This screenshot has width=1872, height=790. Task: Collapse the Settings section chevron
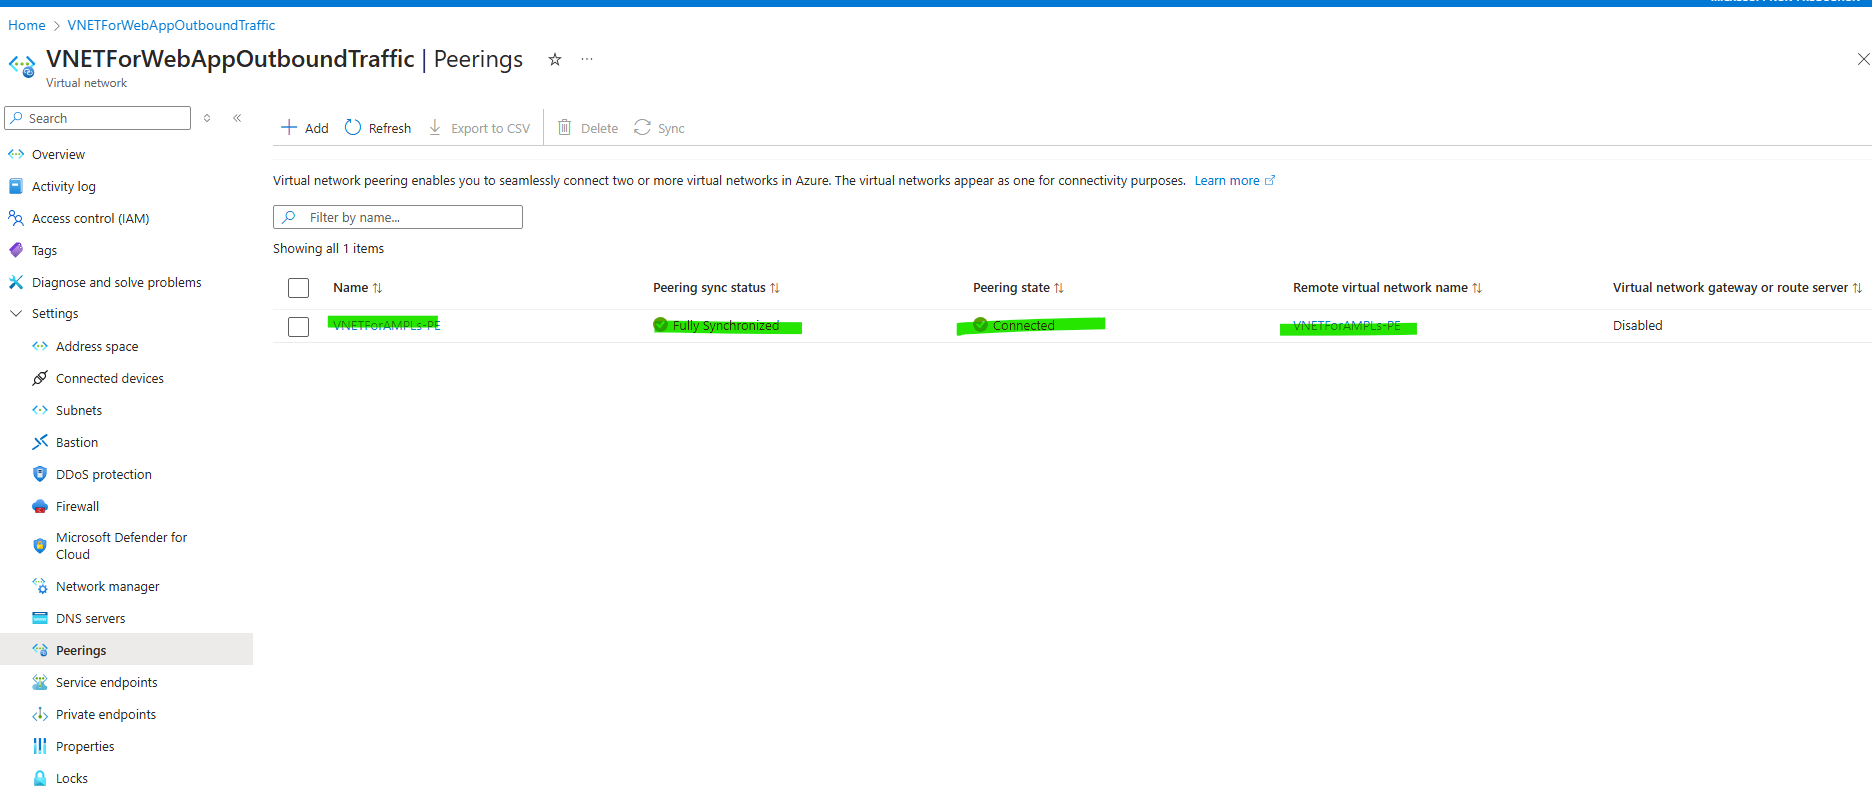tap(16, 313)
